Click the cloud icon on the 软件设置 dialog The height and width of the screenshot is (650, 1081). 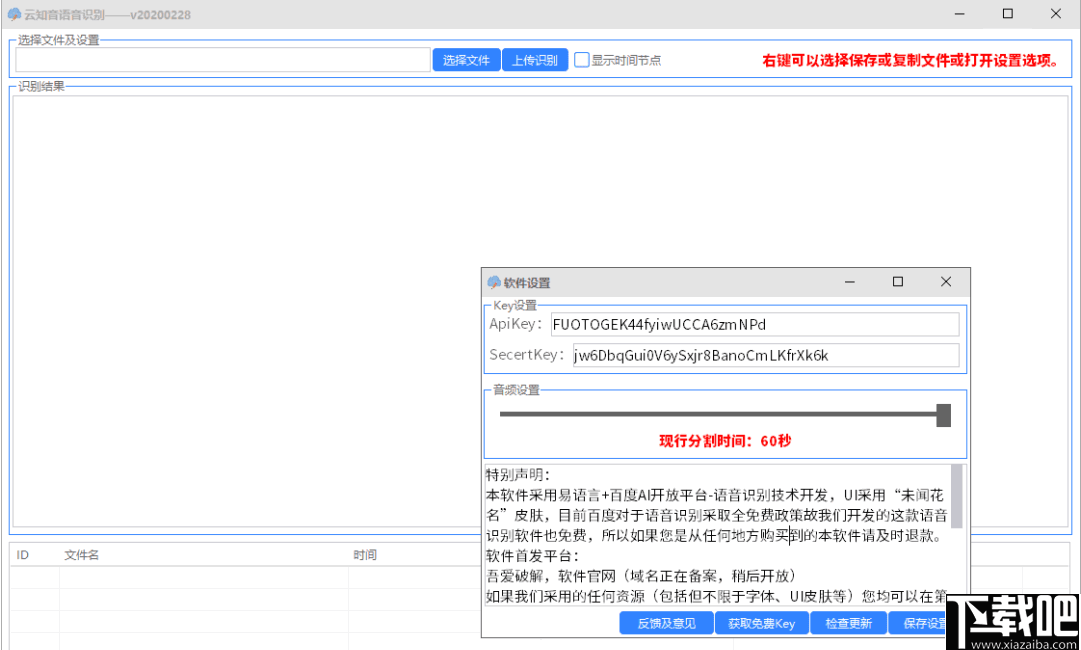pyautogui.click(x=492, y=282)
